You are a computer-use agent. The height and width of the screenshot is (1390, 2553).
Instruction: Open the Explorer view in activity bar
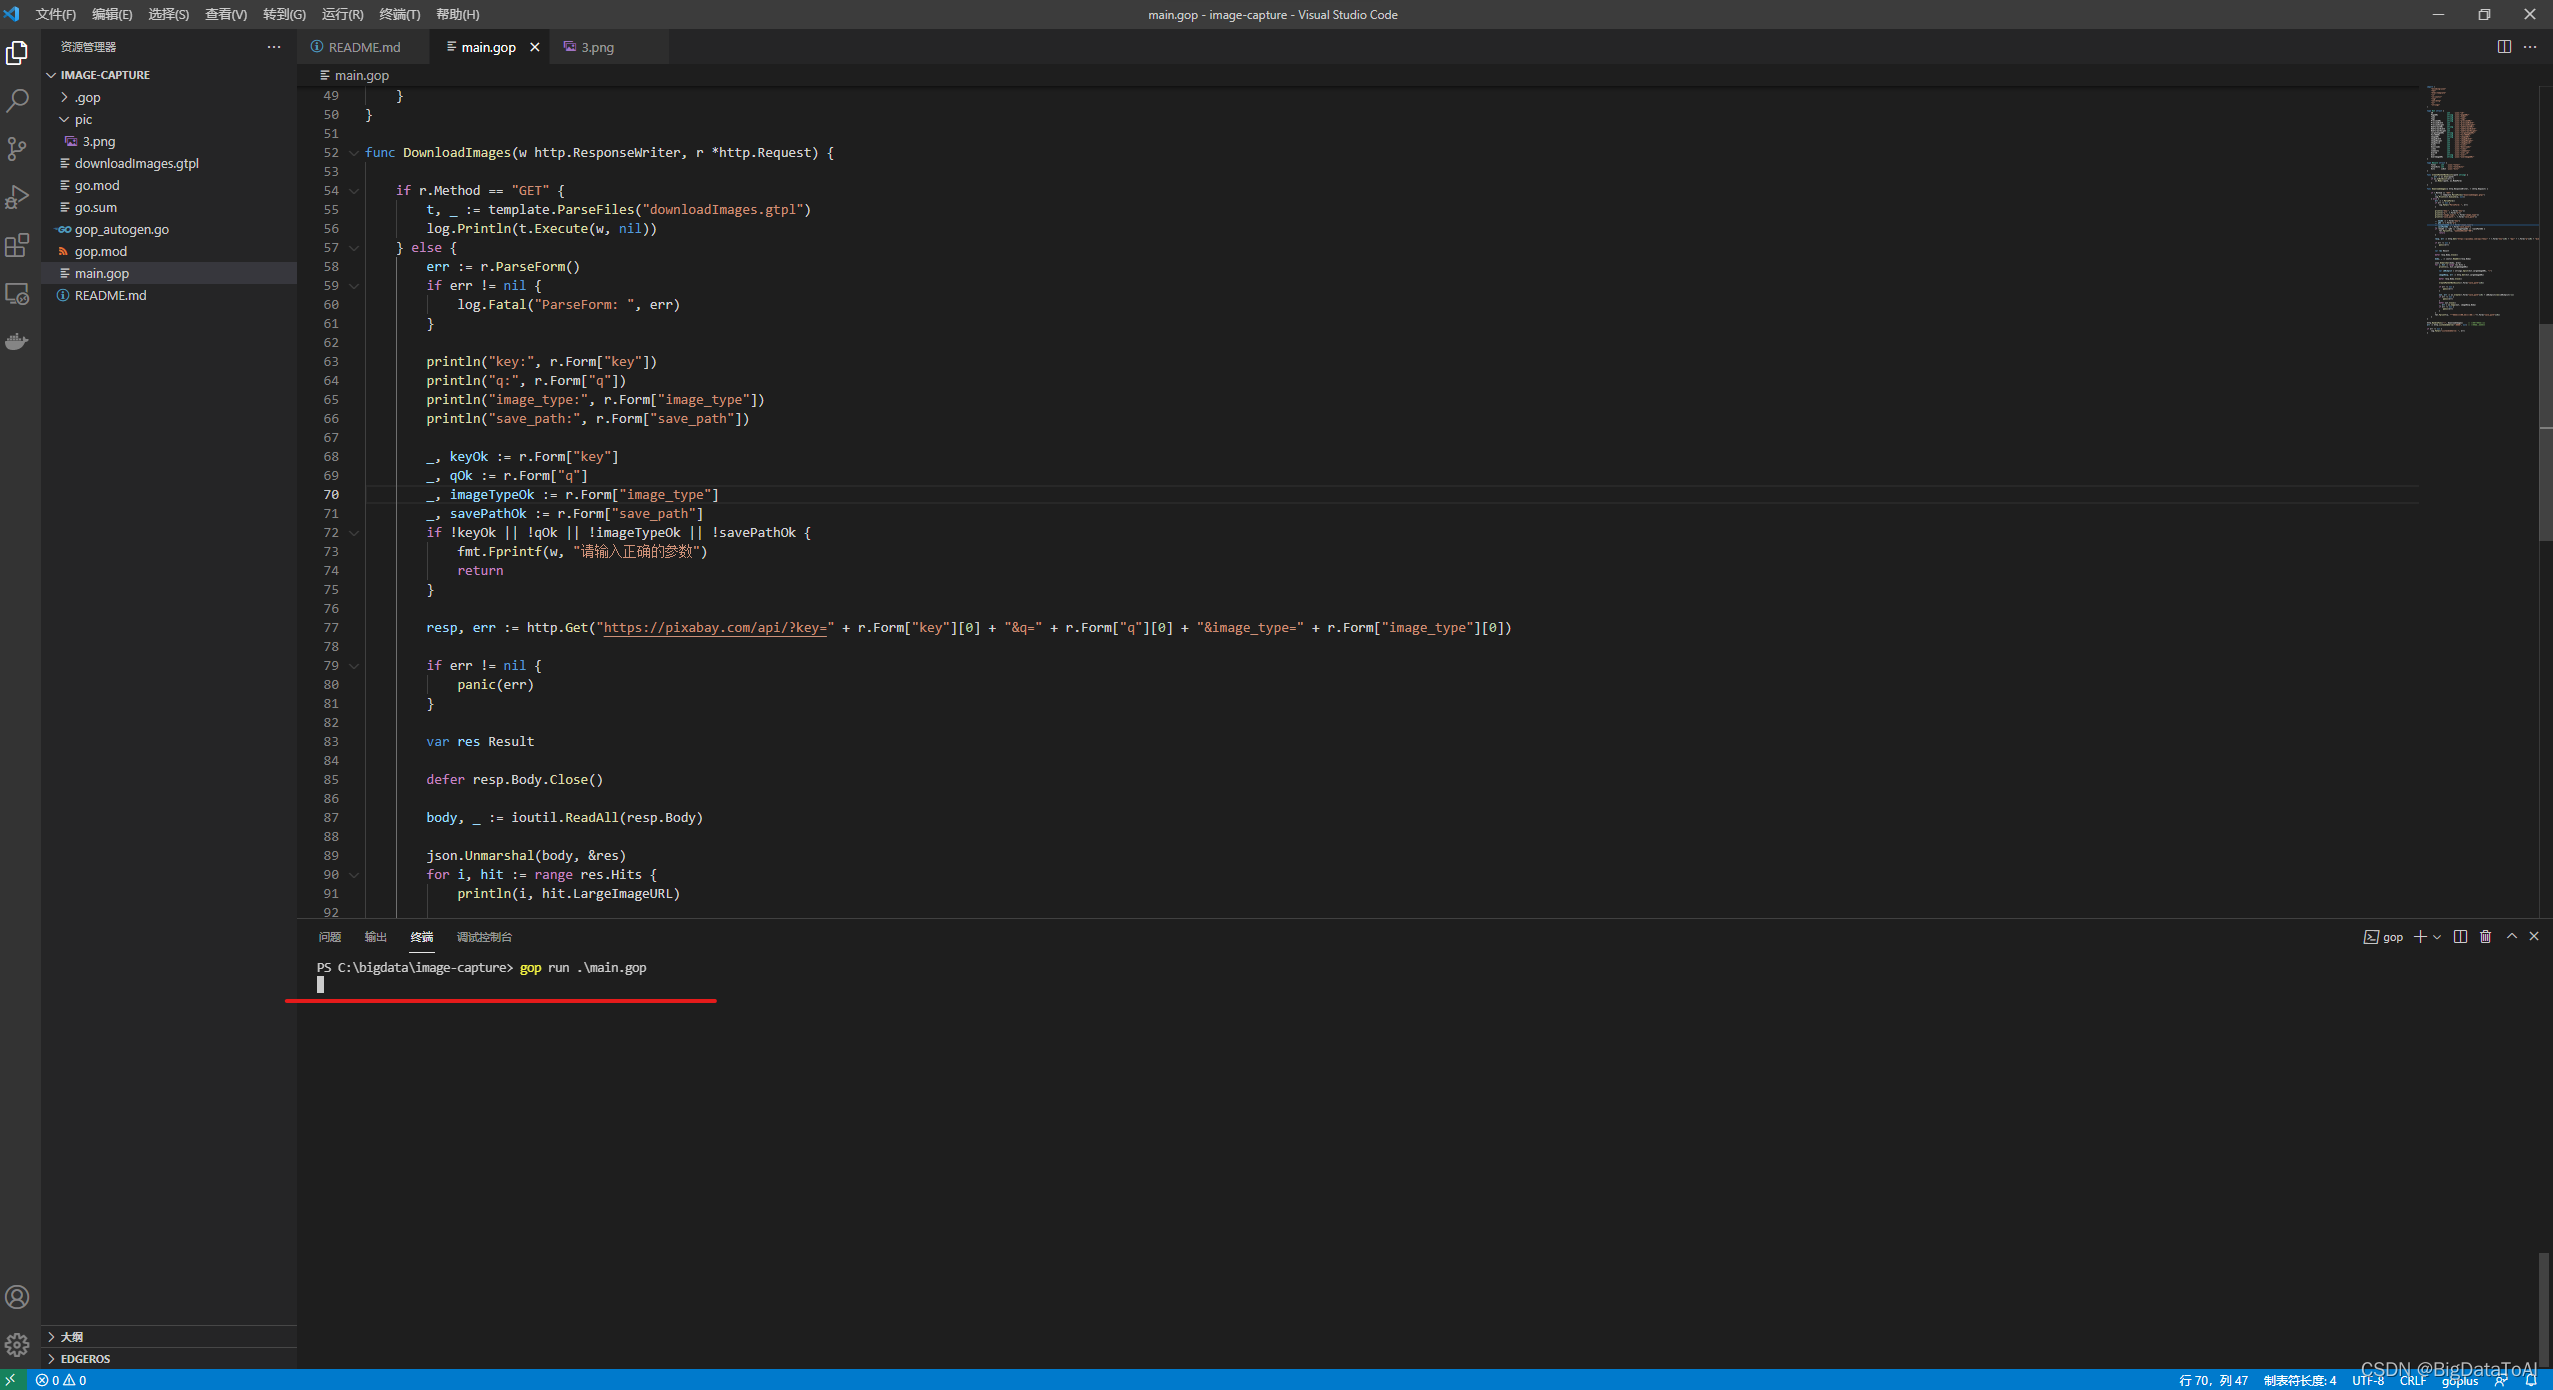point(17,52)
